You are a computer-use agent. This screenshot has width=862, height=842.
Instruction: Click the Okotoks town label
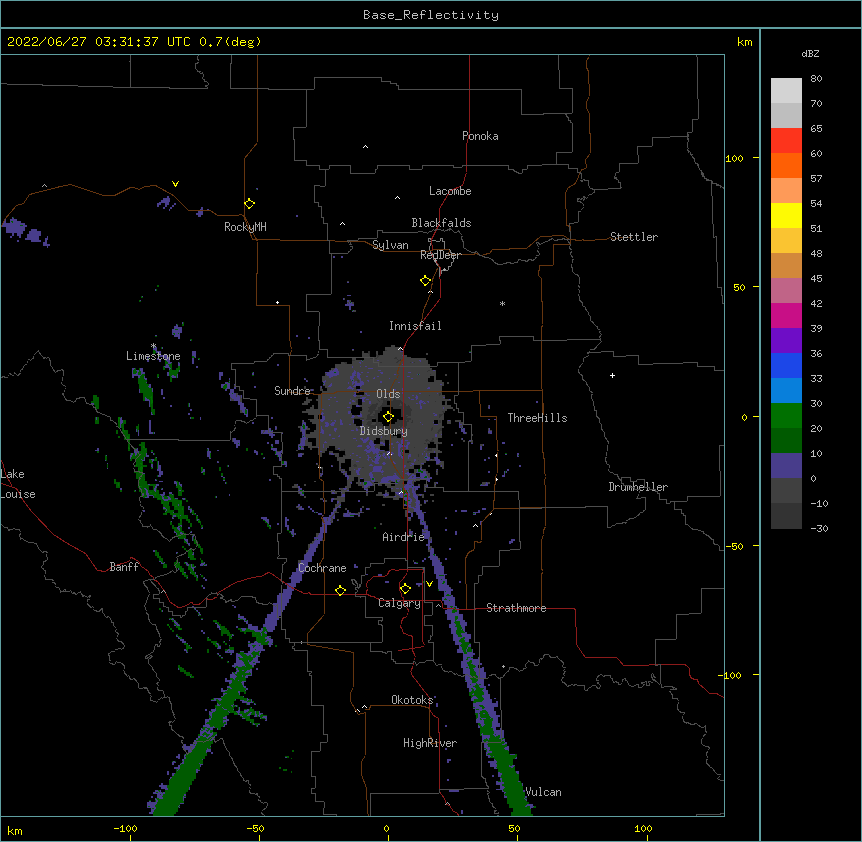(x=412, y=700)
